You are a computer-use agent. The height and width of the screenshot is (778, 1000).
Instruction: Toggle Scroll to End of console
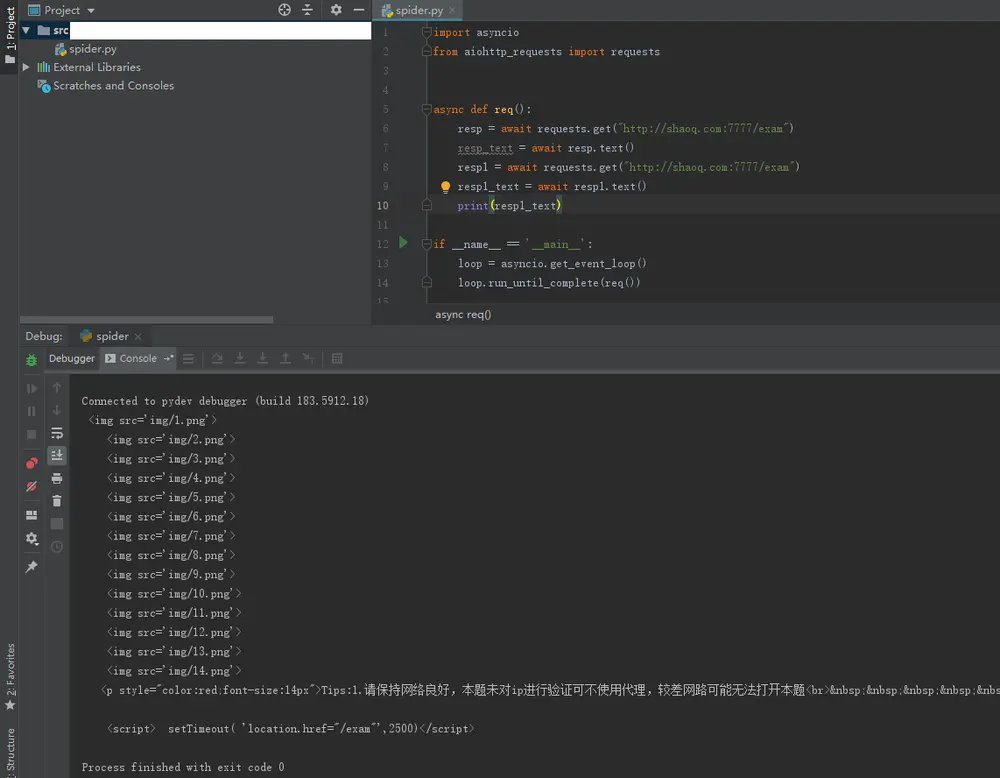tap(57, 455)
